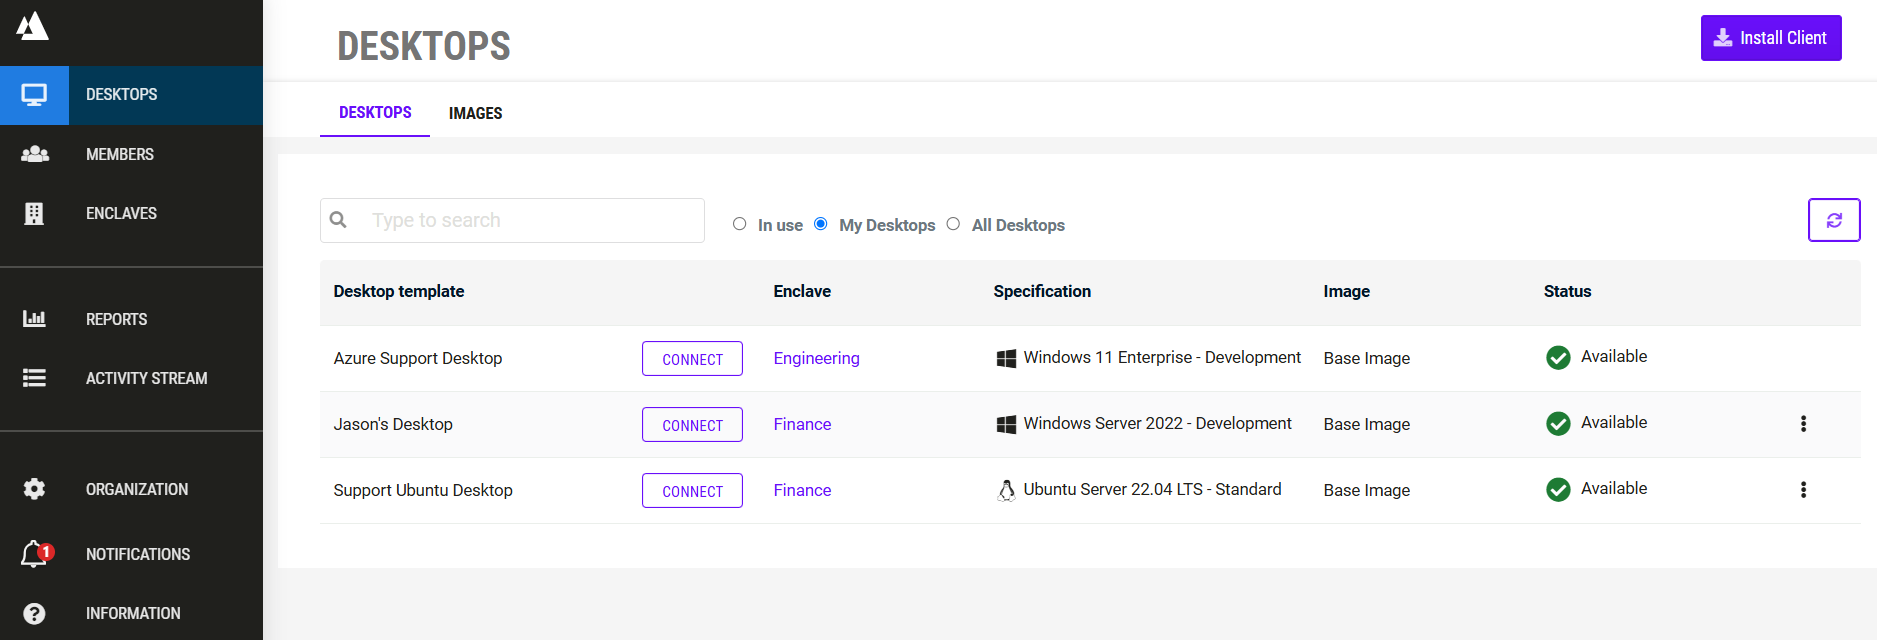Open Activity Stream via the list icon
This screenshot has width=1877, height=640.
34,378
